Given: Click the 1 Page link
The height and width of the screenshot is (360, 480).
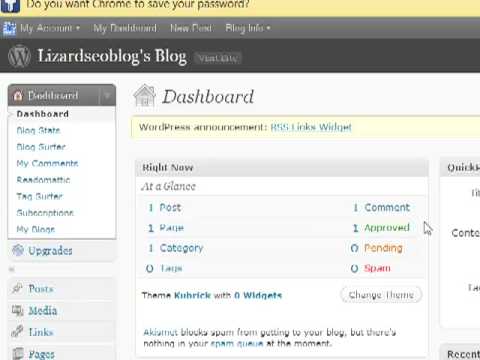Looking at the screenshot, I should click(166, 228).
